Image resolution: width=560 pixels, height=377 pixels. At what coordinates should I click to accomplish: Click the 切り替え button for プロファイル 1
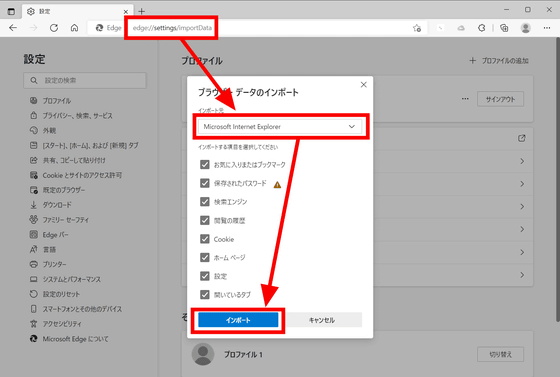[x=500, y=354]
